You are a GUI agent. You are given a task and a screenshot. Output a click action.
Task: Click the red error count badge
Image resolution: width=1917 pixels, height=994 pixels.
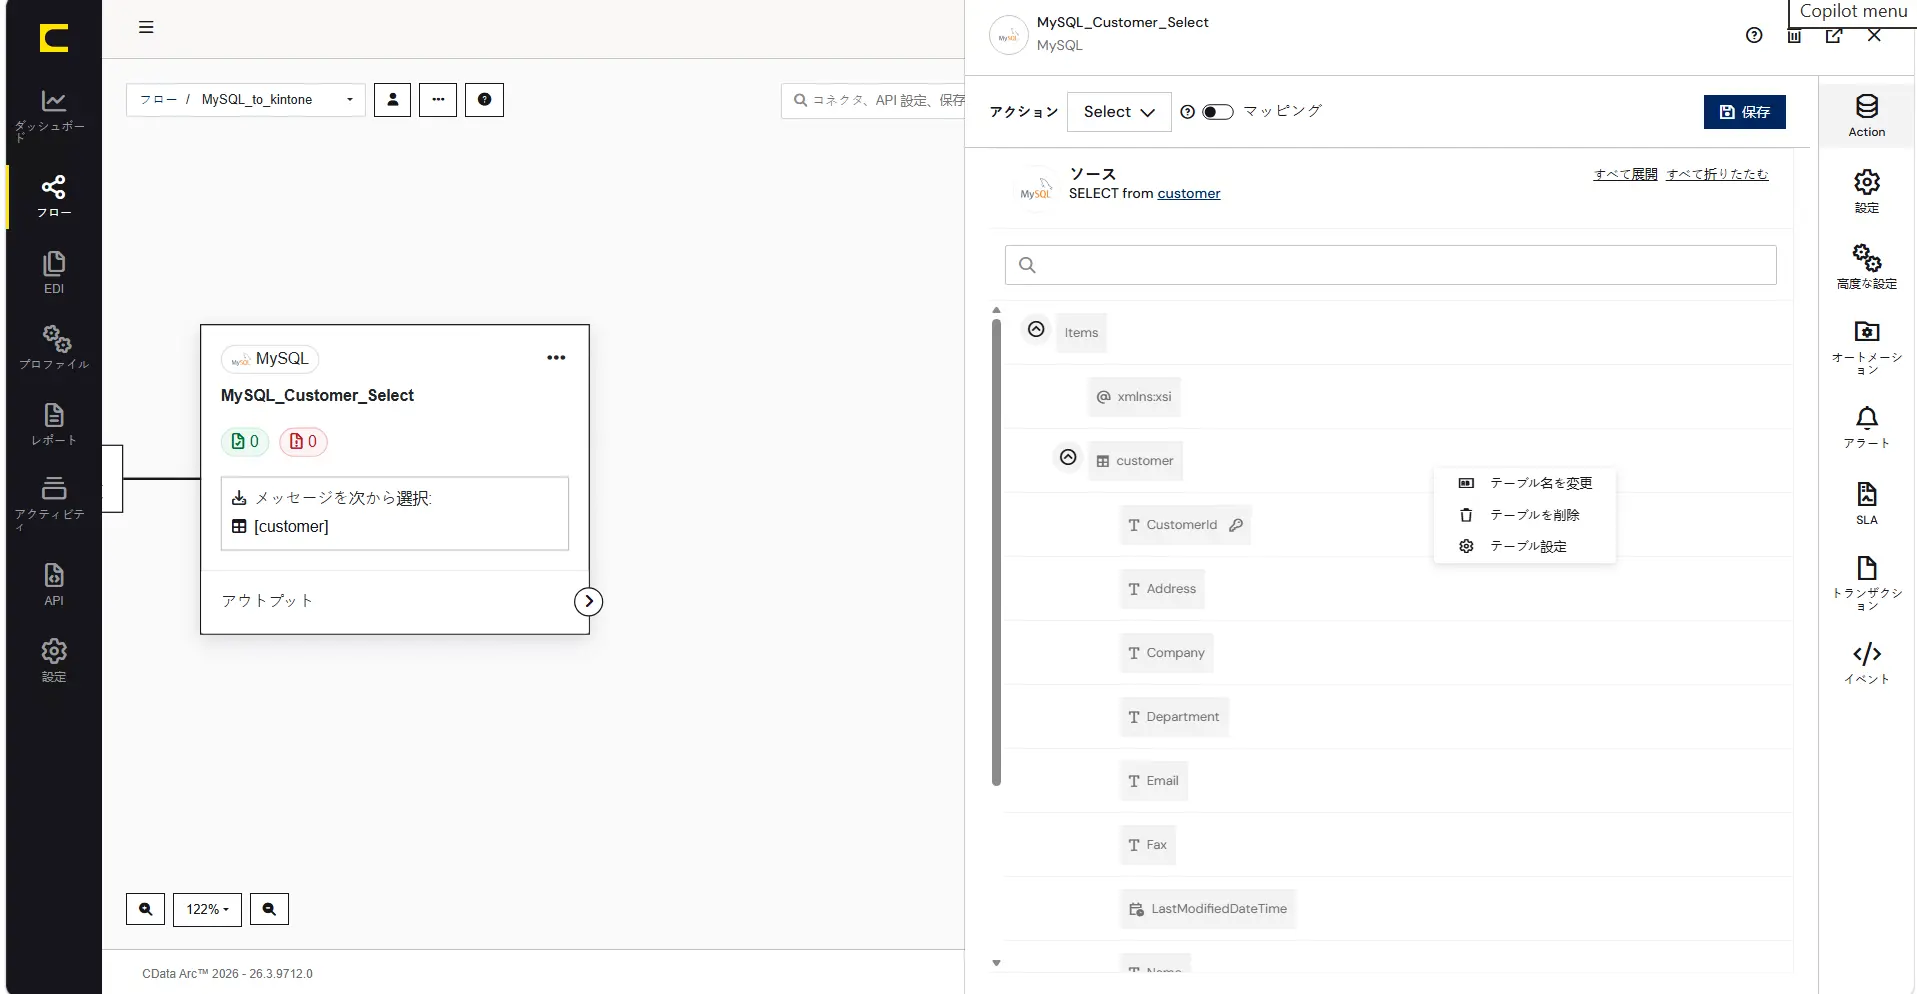coord(303,441)
